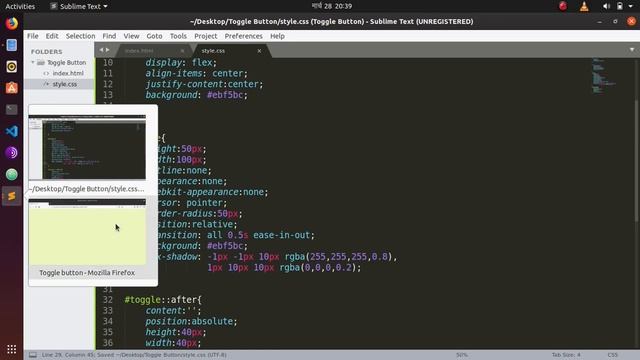Open the Help menu
The image size is (640, 360).
pyautogui.click(x=277, y=36)
